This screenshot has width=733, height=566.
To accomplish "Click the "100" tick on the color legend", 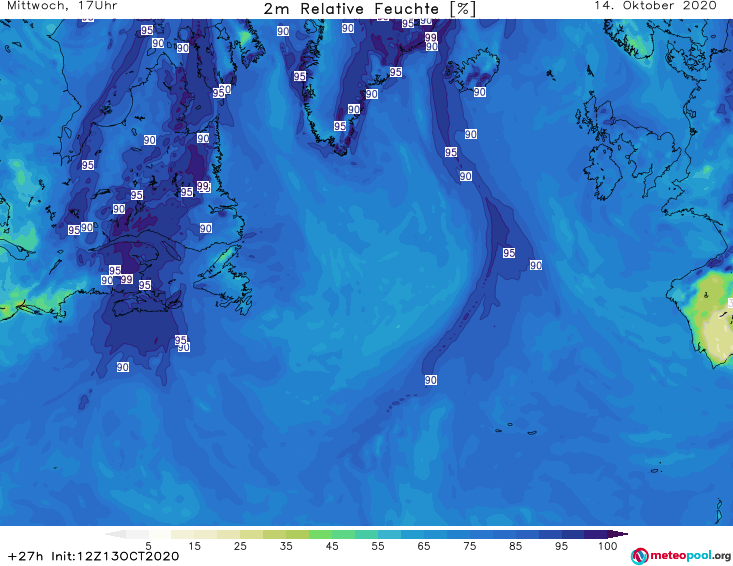I will pyautogui.click(x=607, y=546).
